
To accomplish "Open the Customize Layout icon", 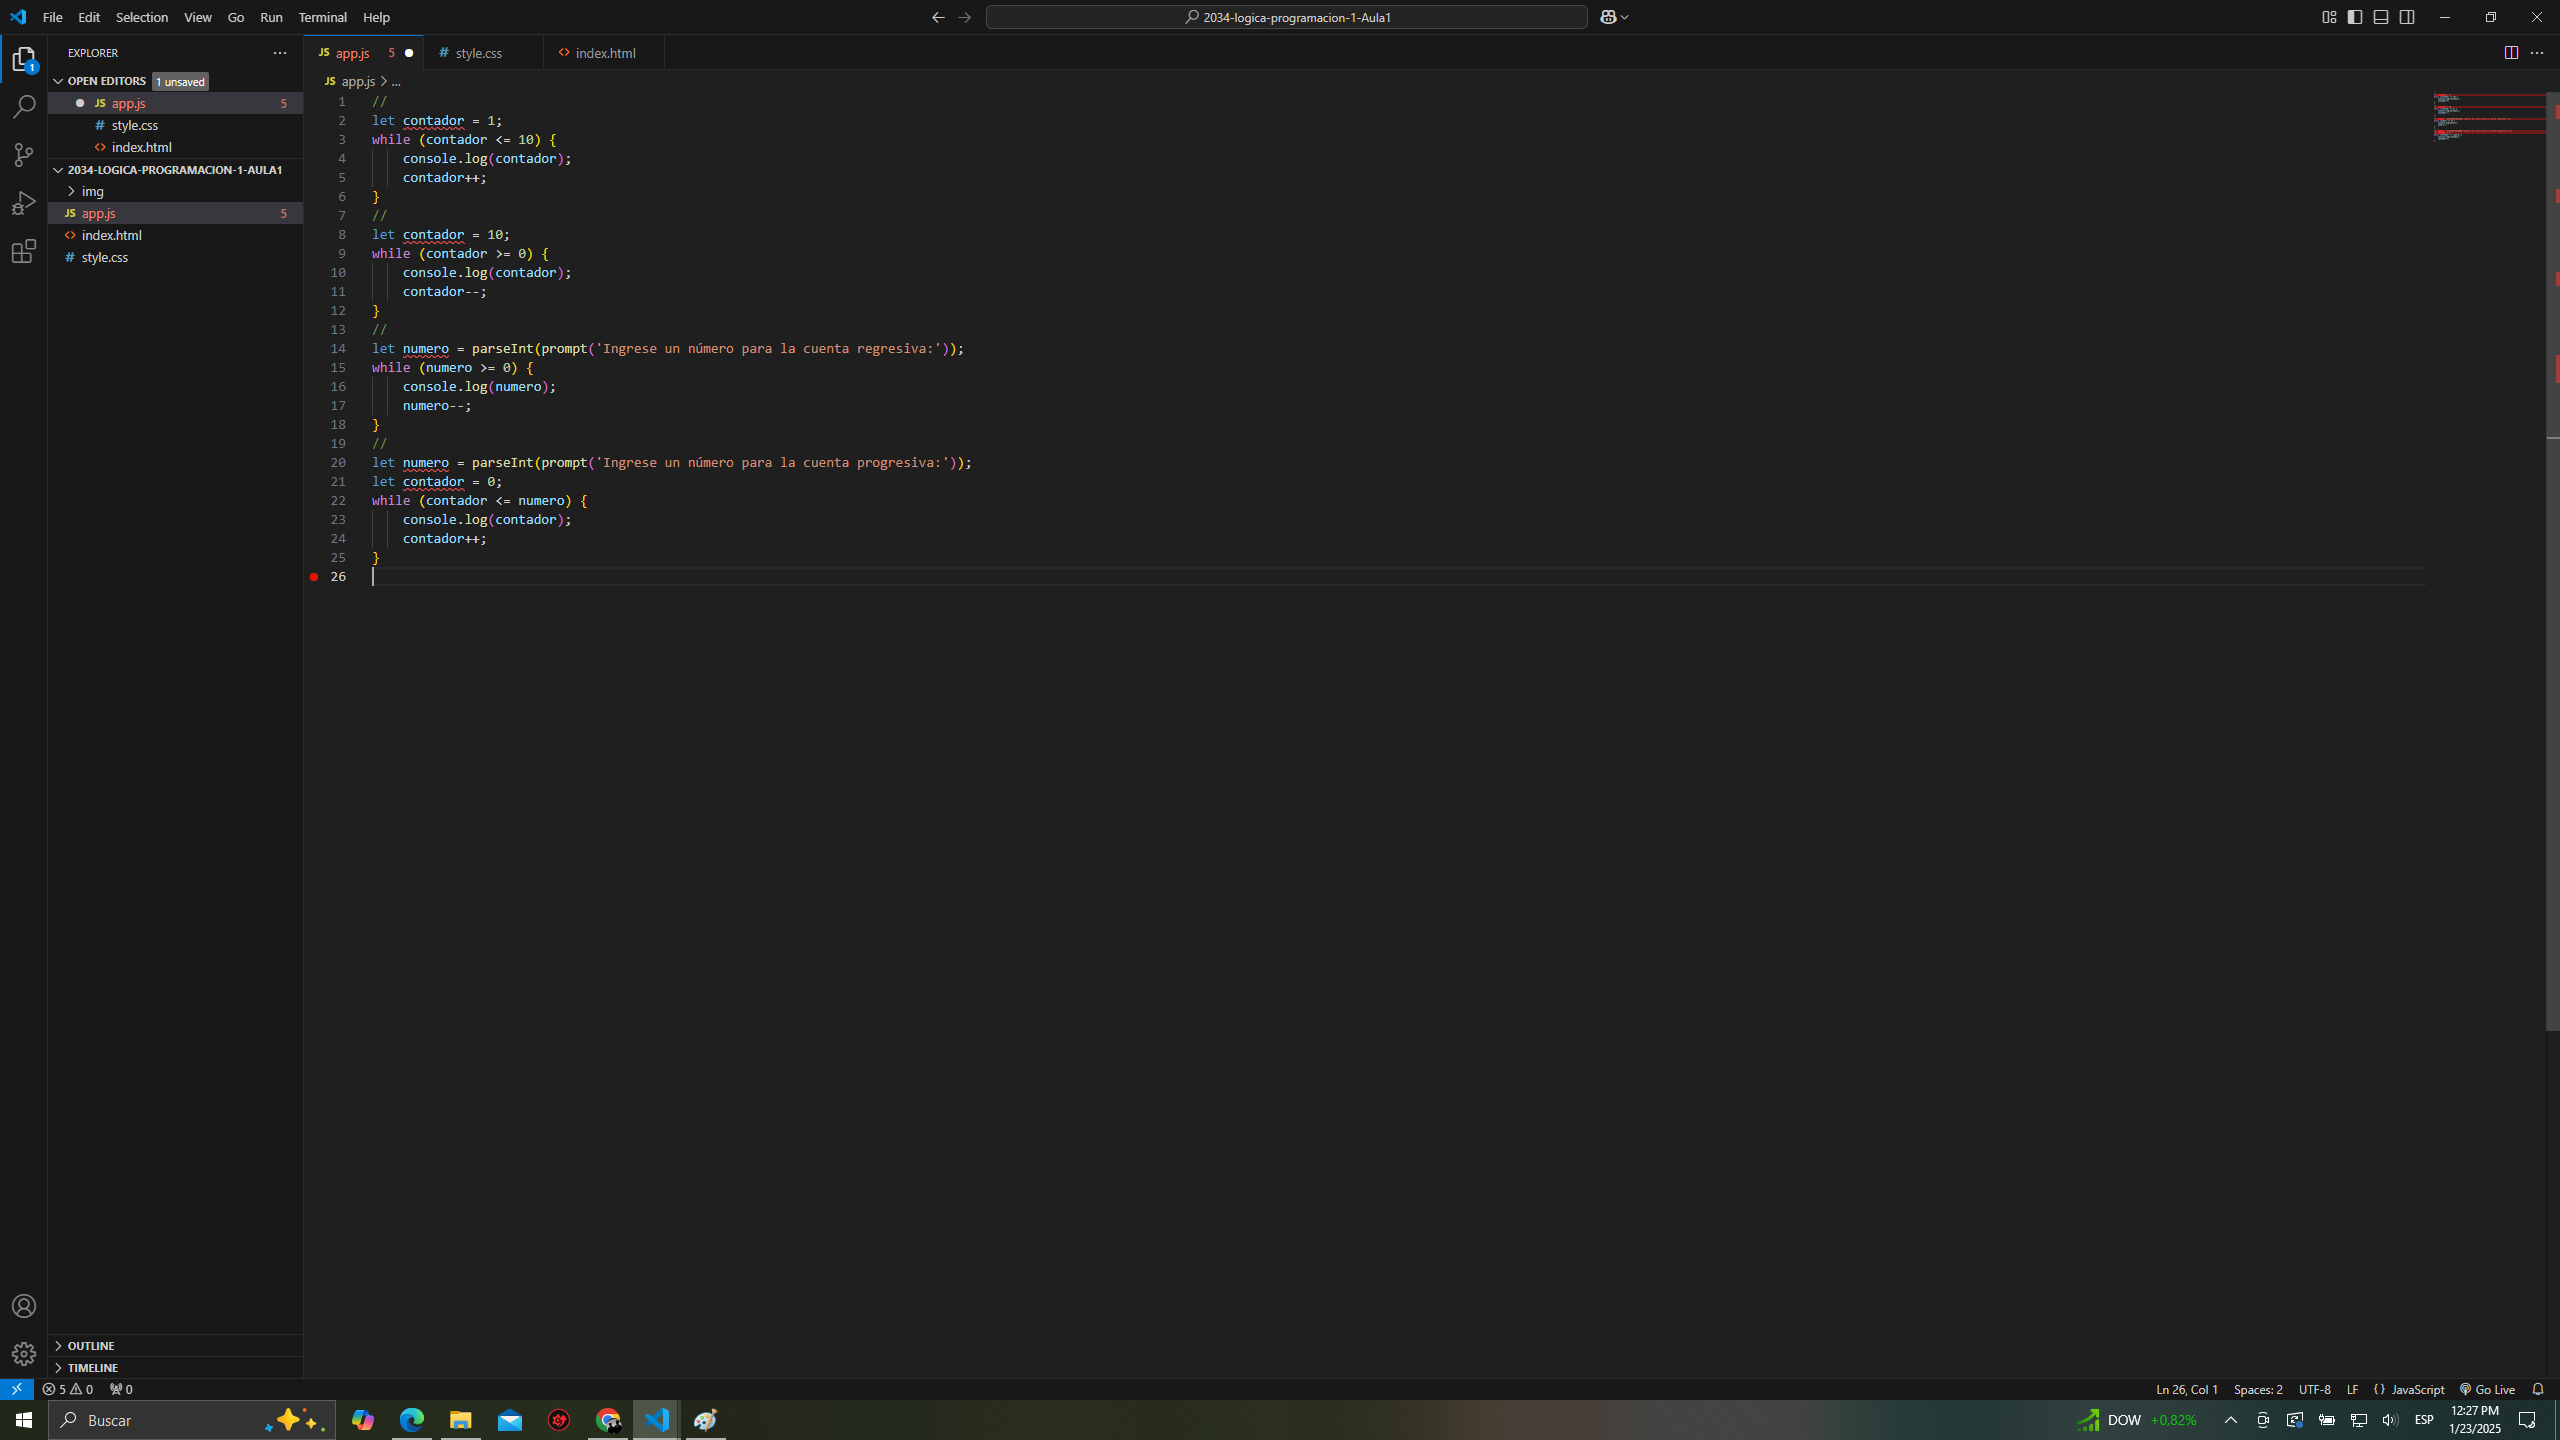I will (x=2329, y=17).
